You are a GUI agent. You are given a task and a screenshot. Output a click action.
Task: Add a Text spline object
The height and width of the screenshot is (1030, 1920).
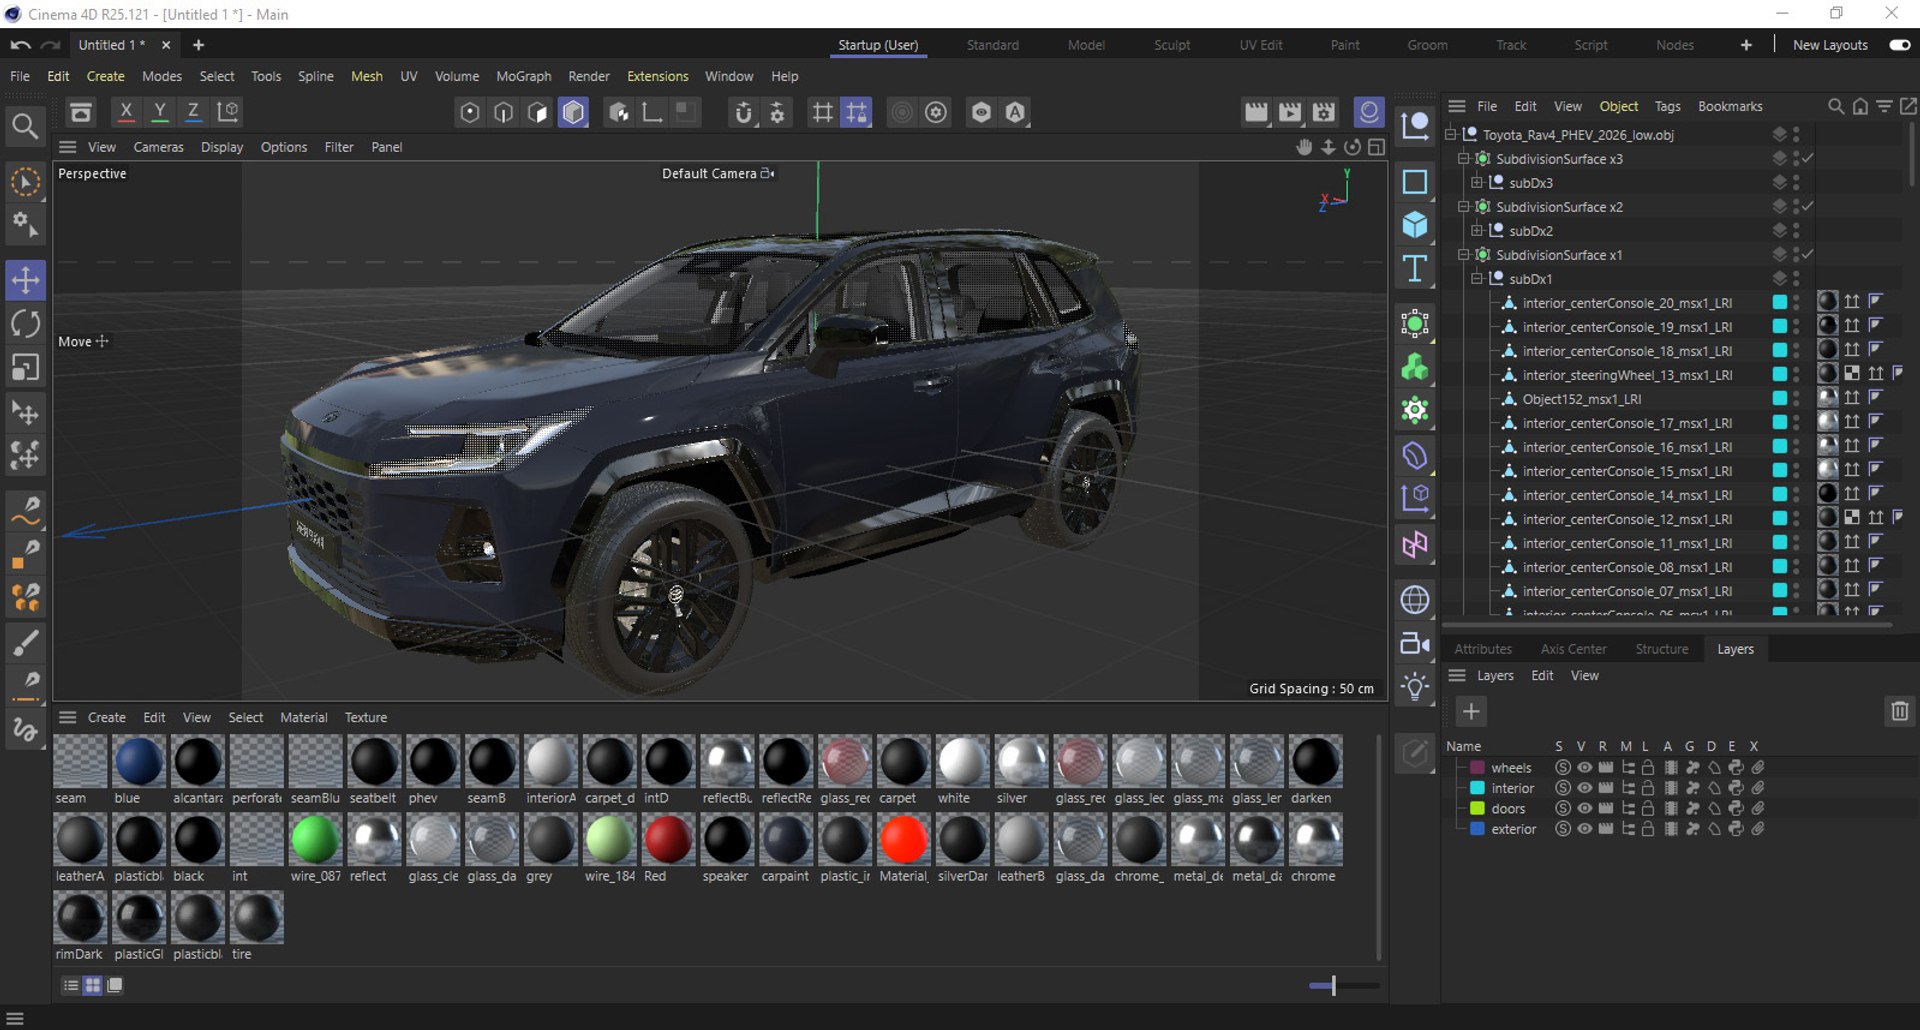tap(1415, 269)
